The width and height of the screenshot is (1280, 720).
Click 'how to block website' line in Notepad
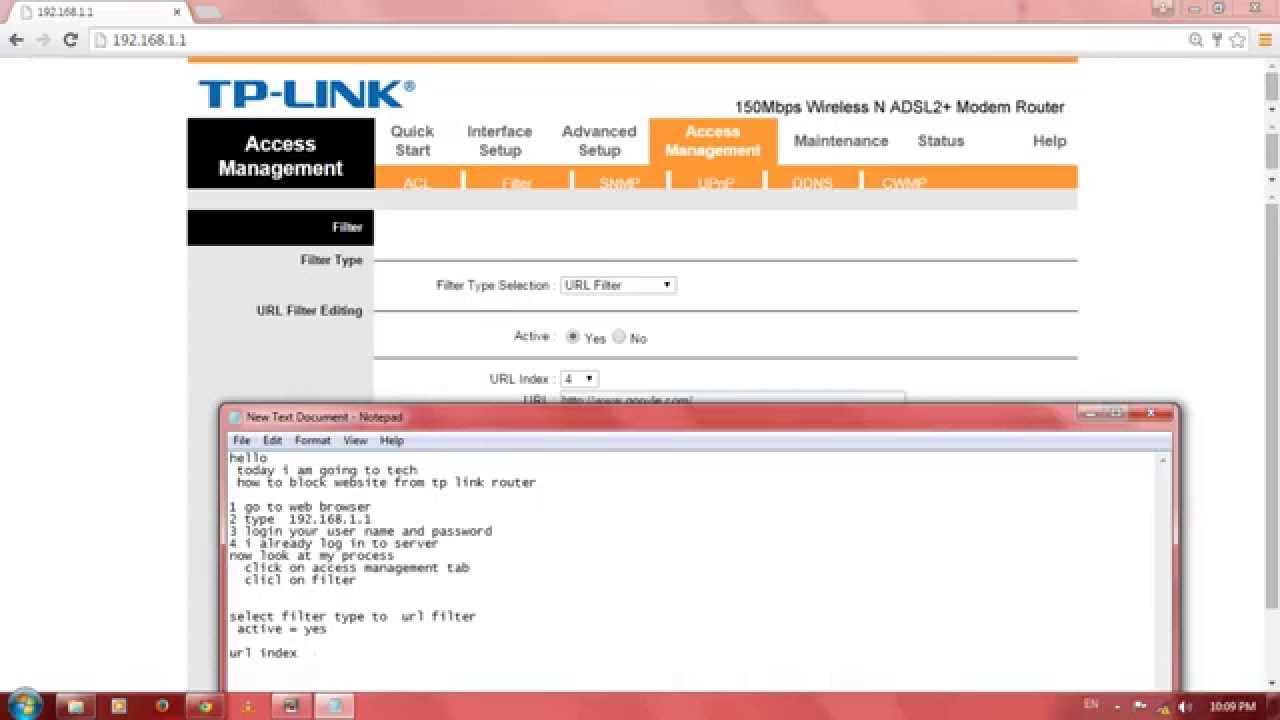(x=386, y=482)
